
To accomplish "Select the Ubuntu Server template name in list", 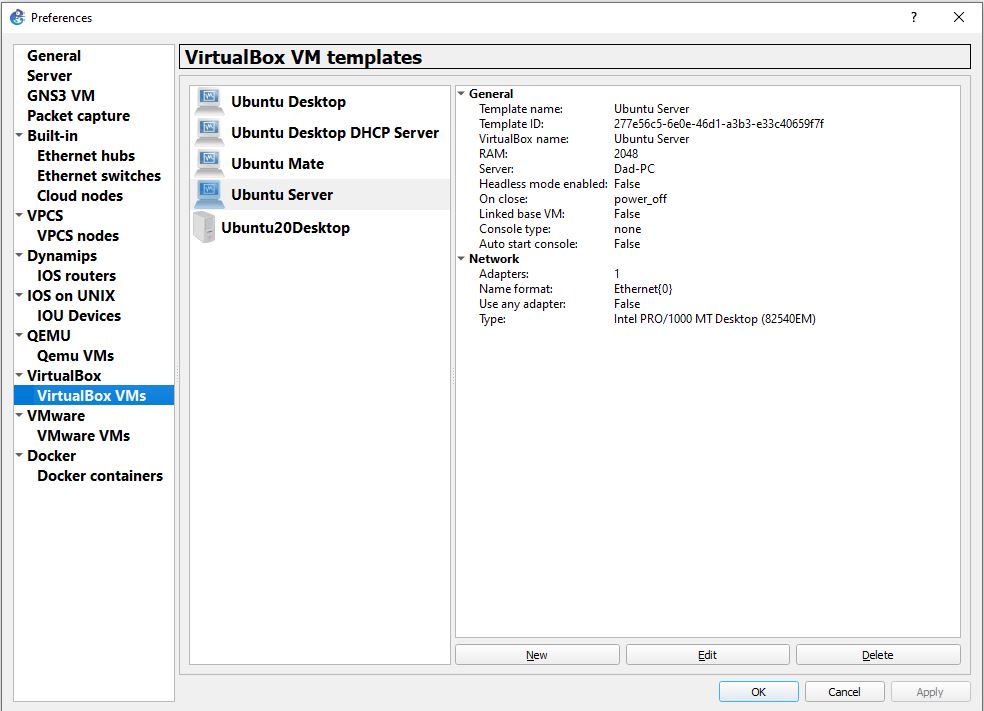I will [x=282, y=195].
